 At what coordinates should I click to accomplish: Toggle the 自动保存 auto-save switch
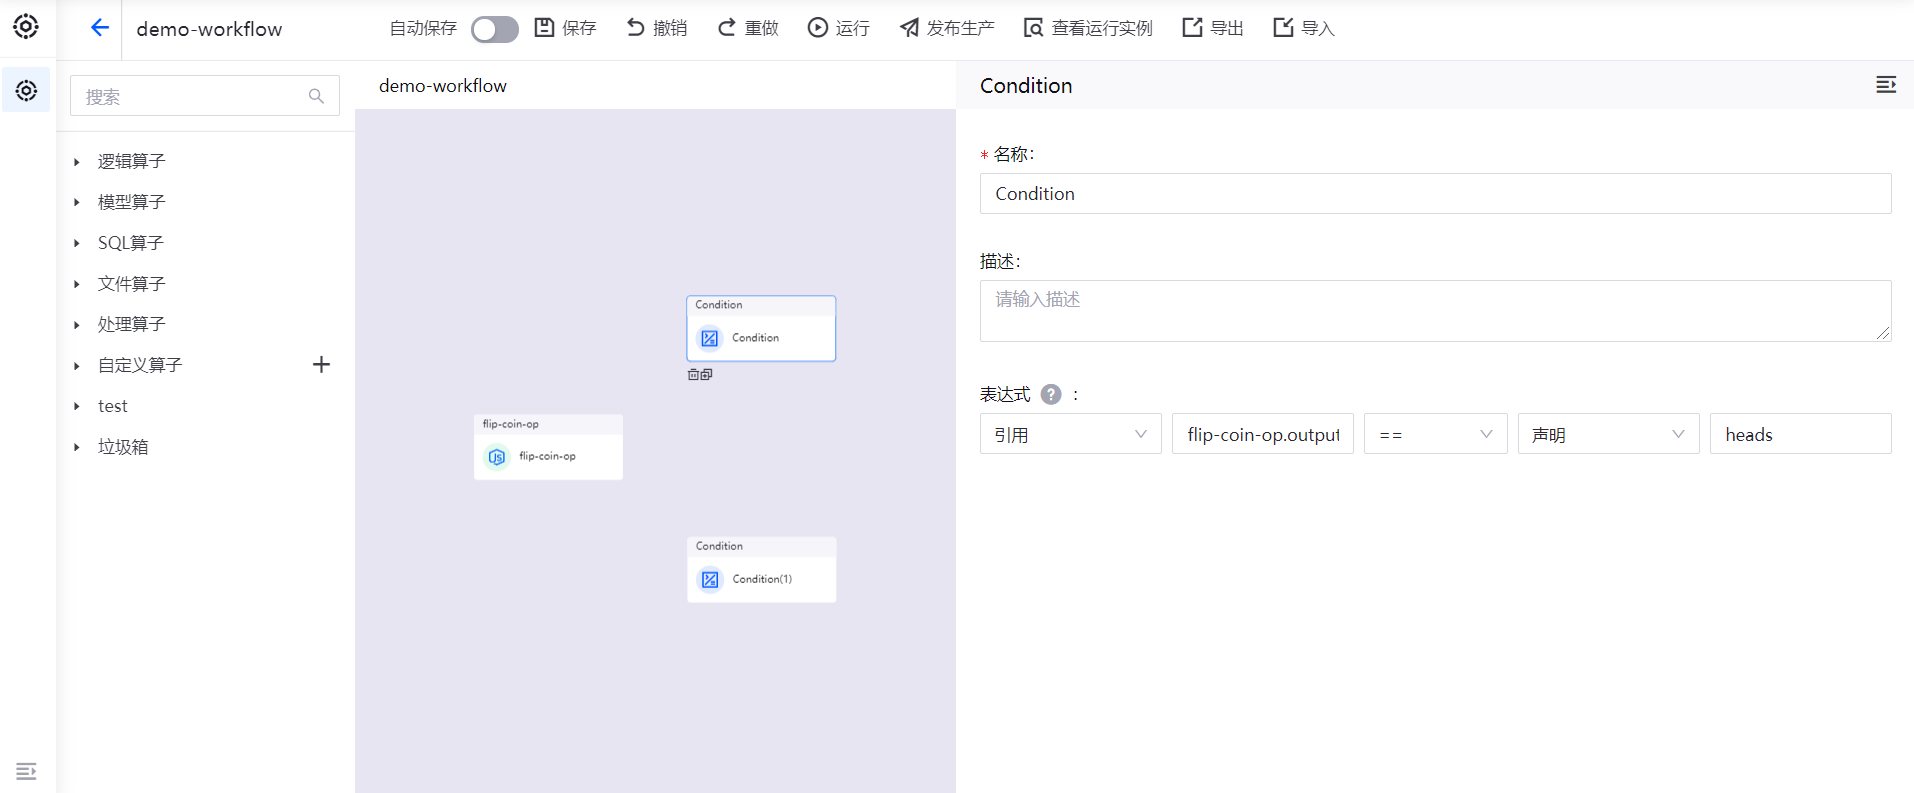pos(495,29)
